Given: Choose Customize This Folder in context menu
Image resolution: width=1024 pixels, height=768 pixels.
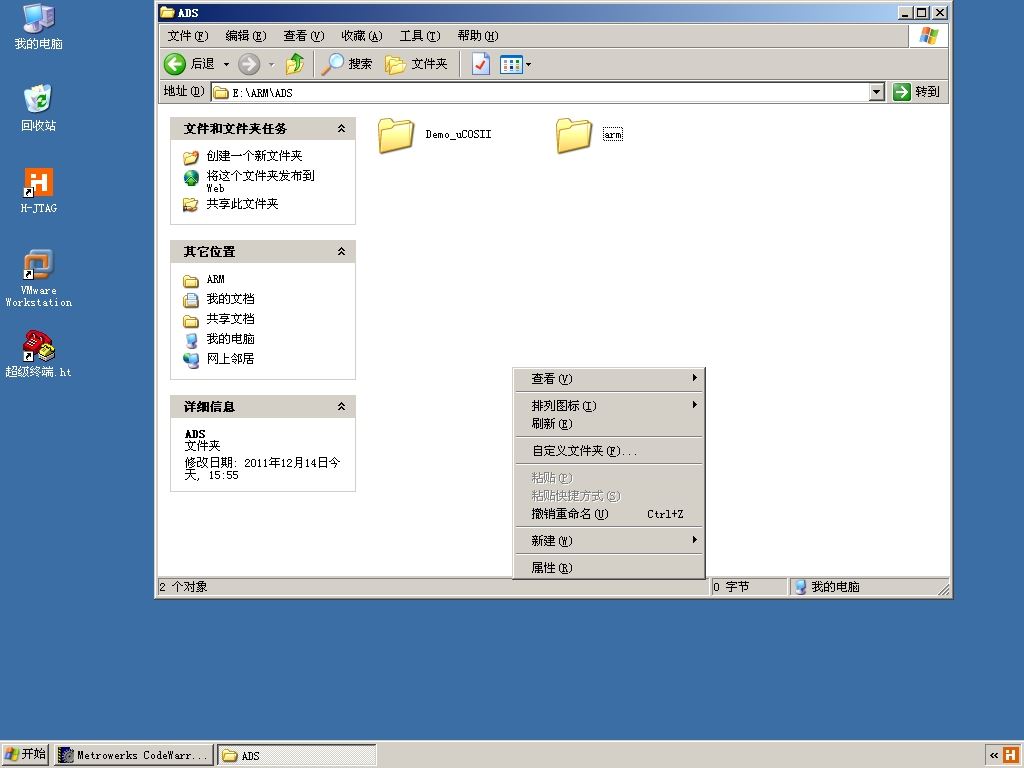Looking at the screenshot, I should point(609,451).
